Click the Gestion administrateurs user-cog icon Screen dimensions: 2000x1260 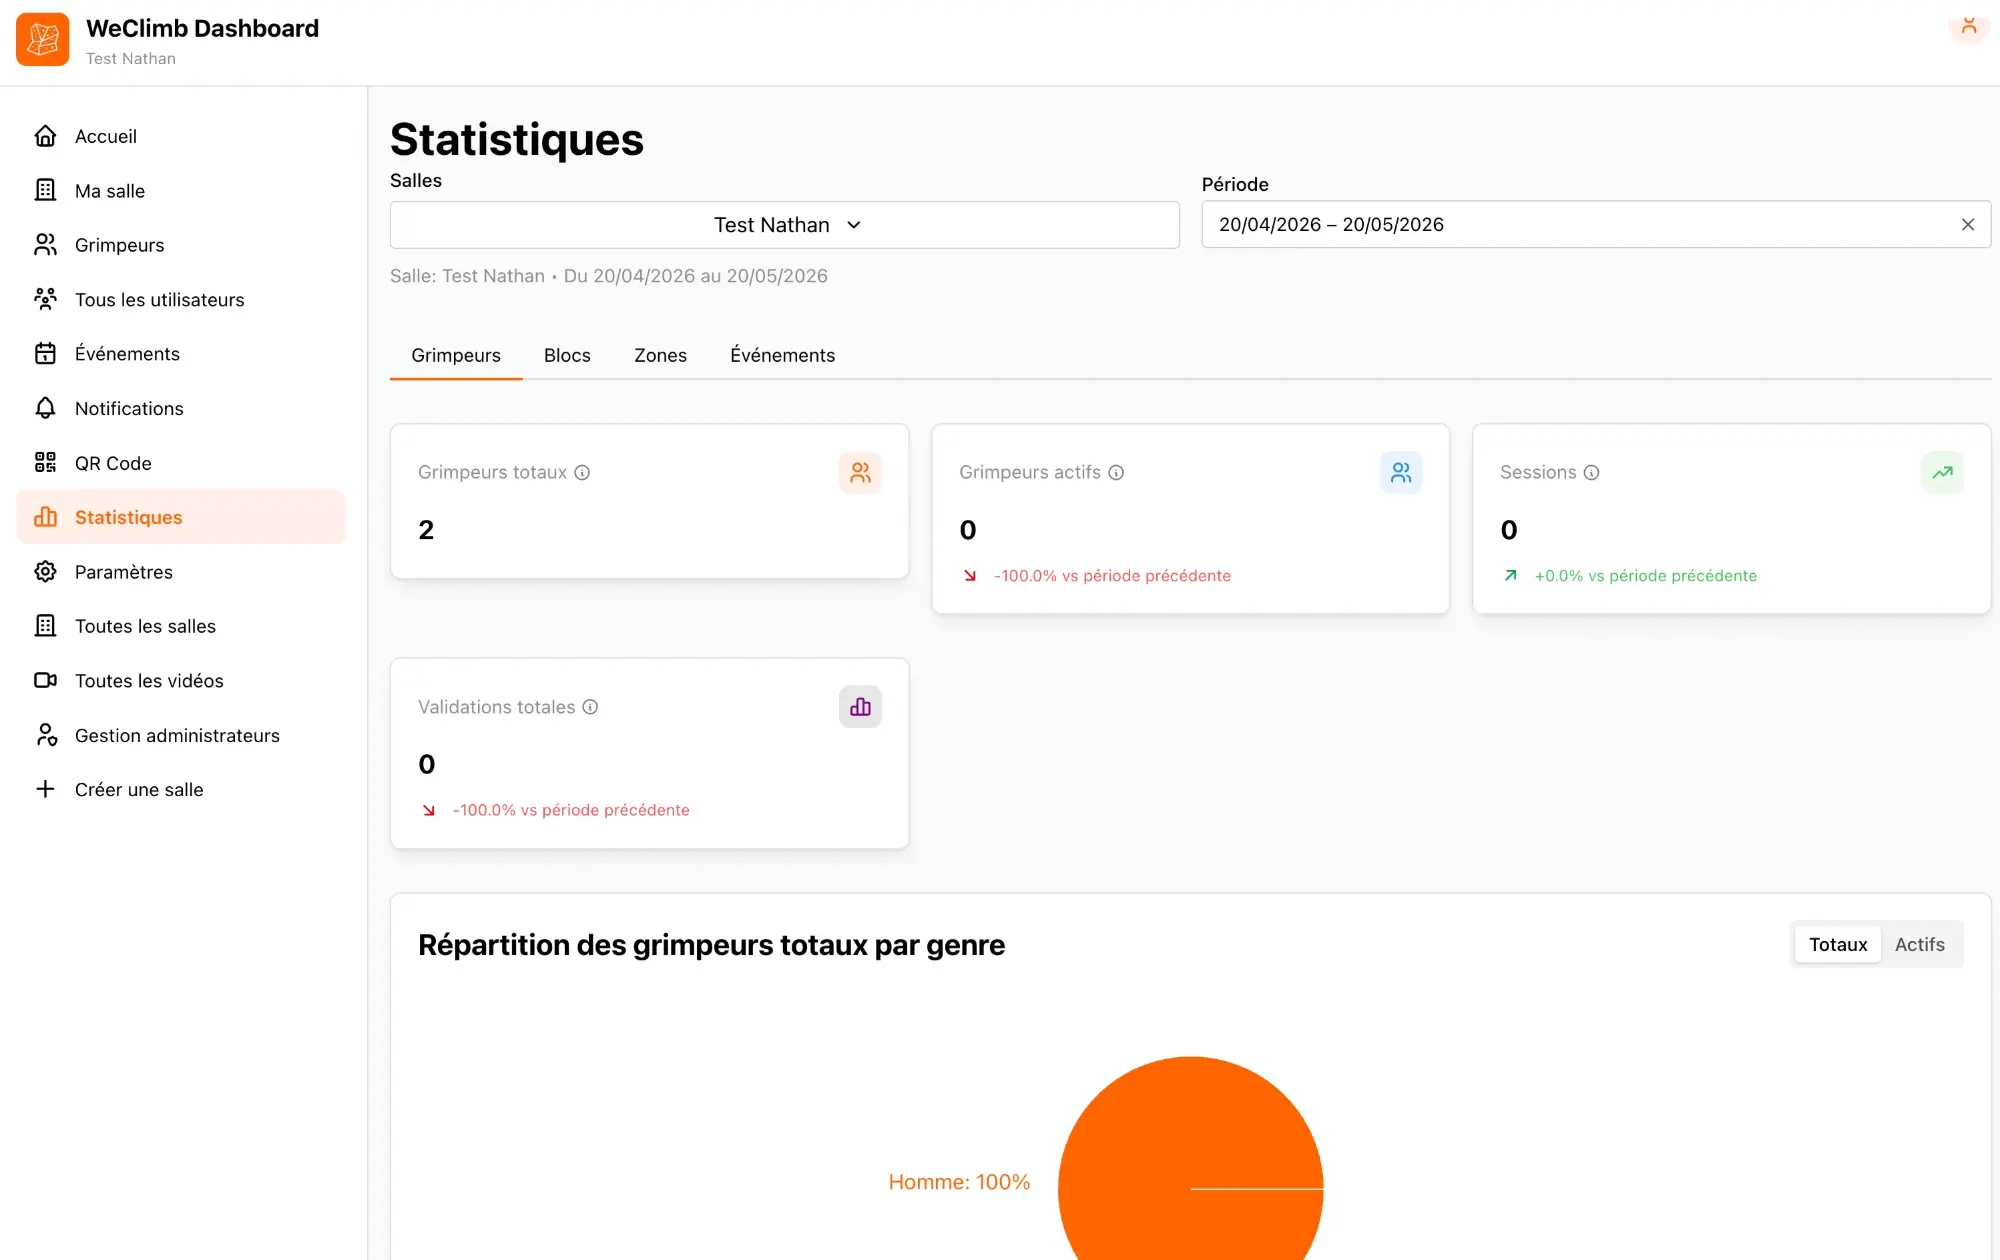pos(45,735)
